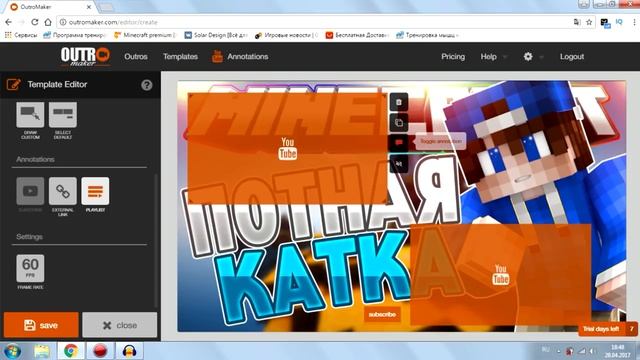Open the red recorder taskbar app
The image size is (640, 360).
(100, 351)
